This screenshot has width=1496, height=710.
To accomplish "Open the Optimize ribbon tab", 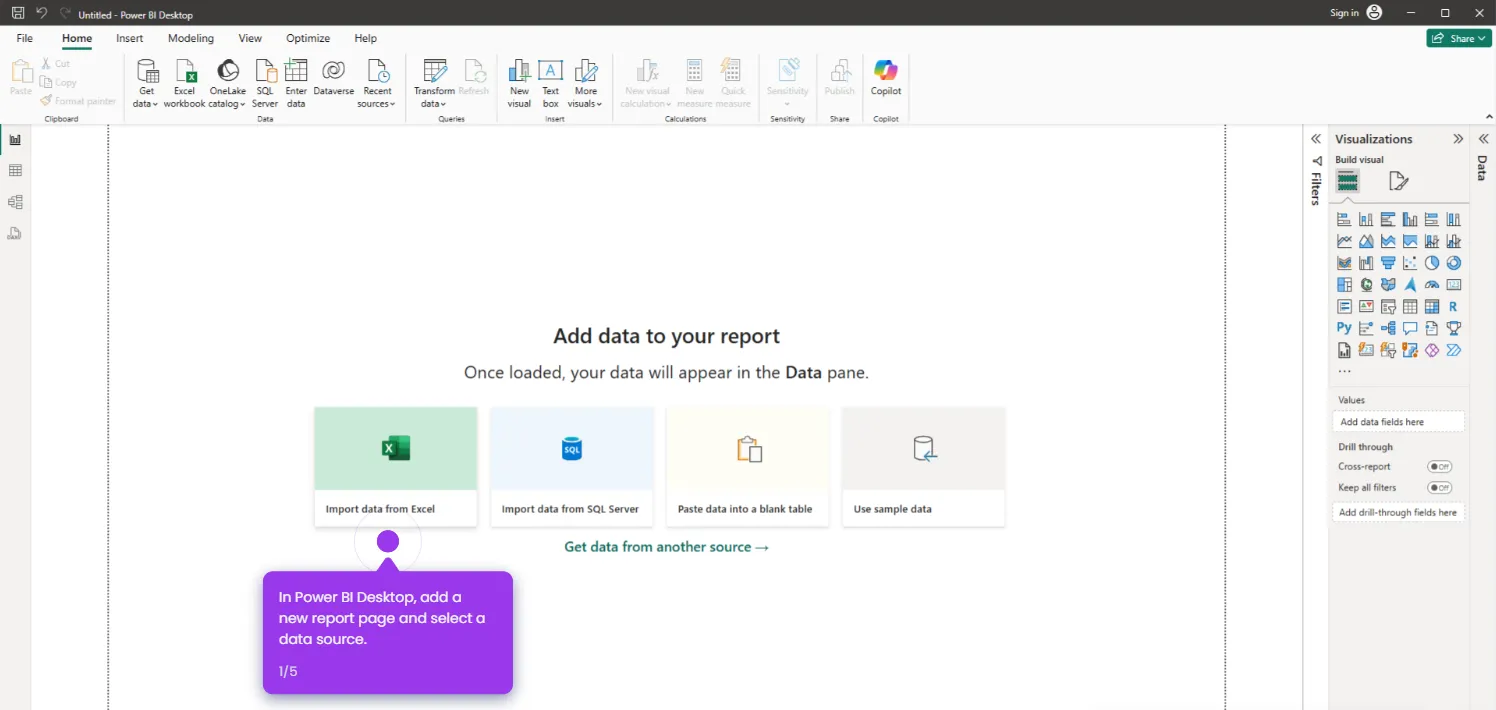I will click(308, 38).
